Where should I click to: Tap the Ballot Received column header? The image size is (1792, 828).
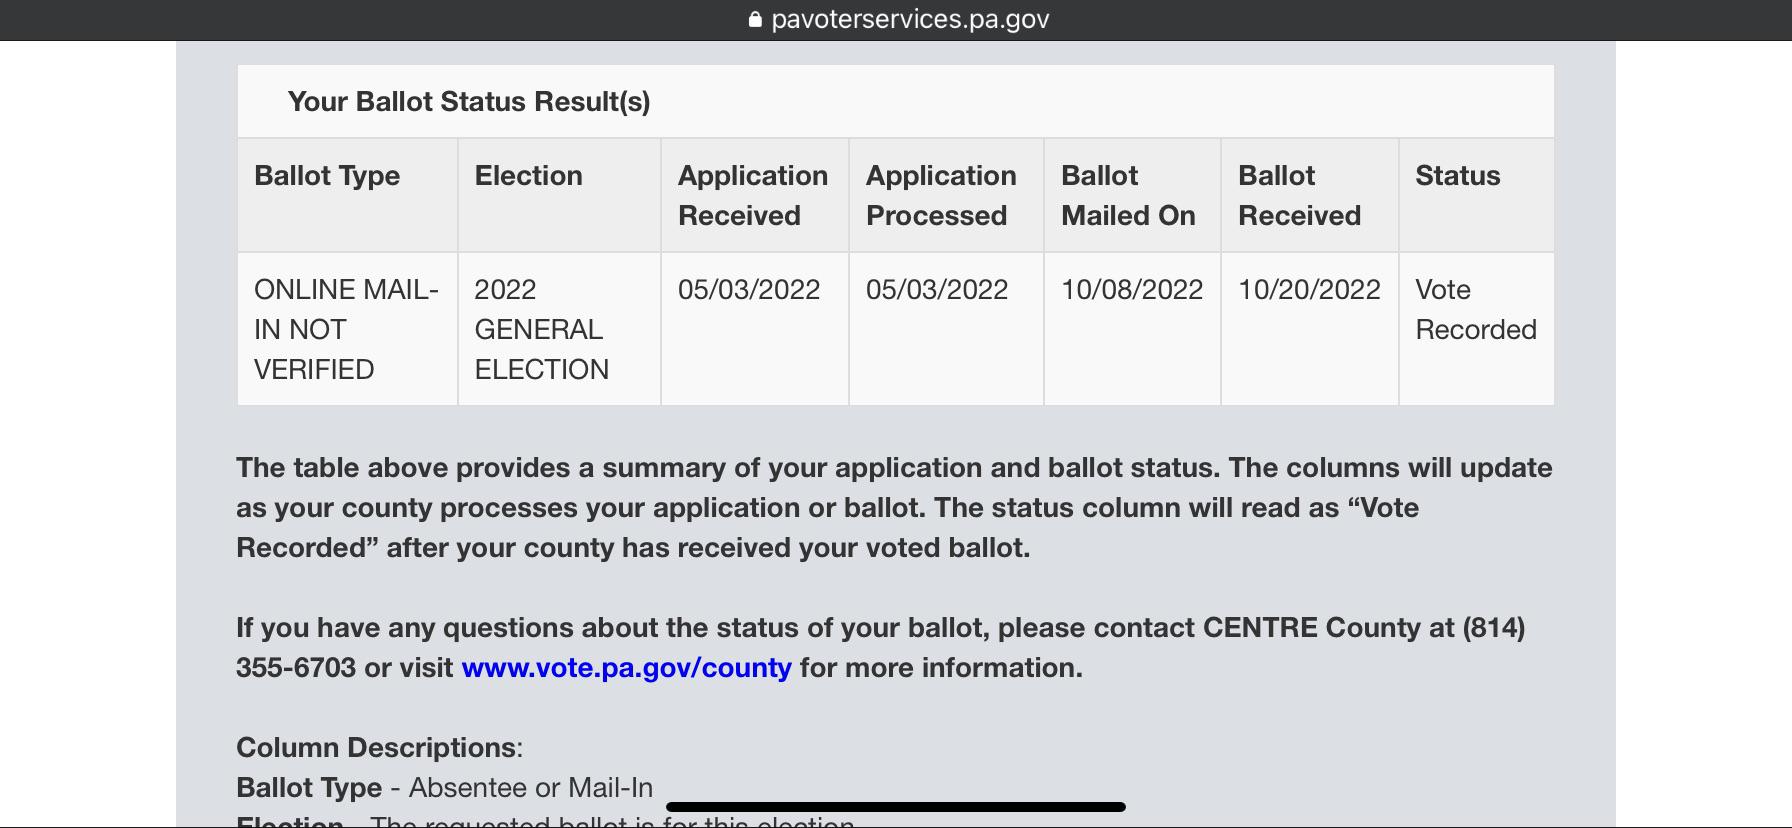coord(1299,195)
